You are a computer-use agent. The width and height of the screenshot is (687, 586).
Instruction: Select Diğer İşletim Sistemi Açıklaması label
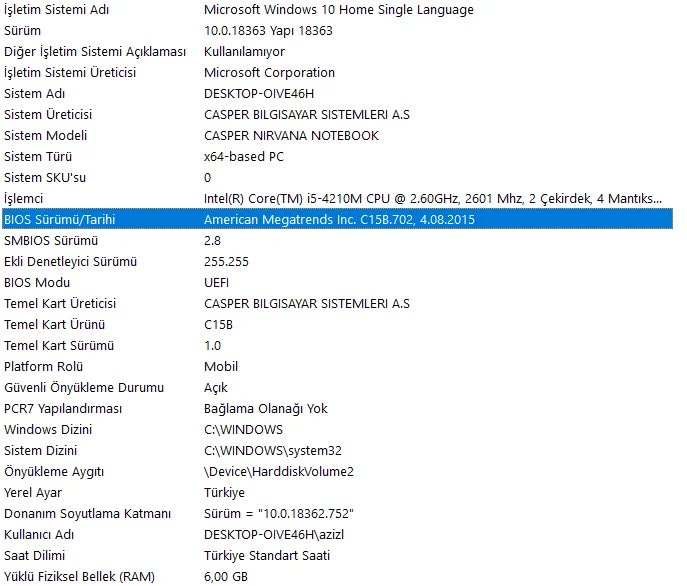(x=95, y=52)
